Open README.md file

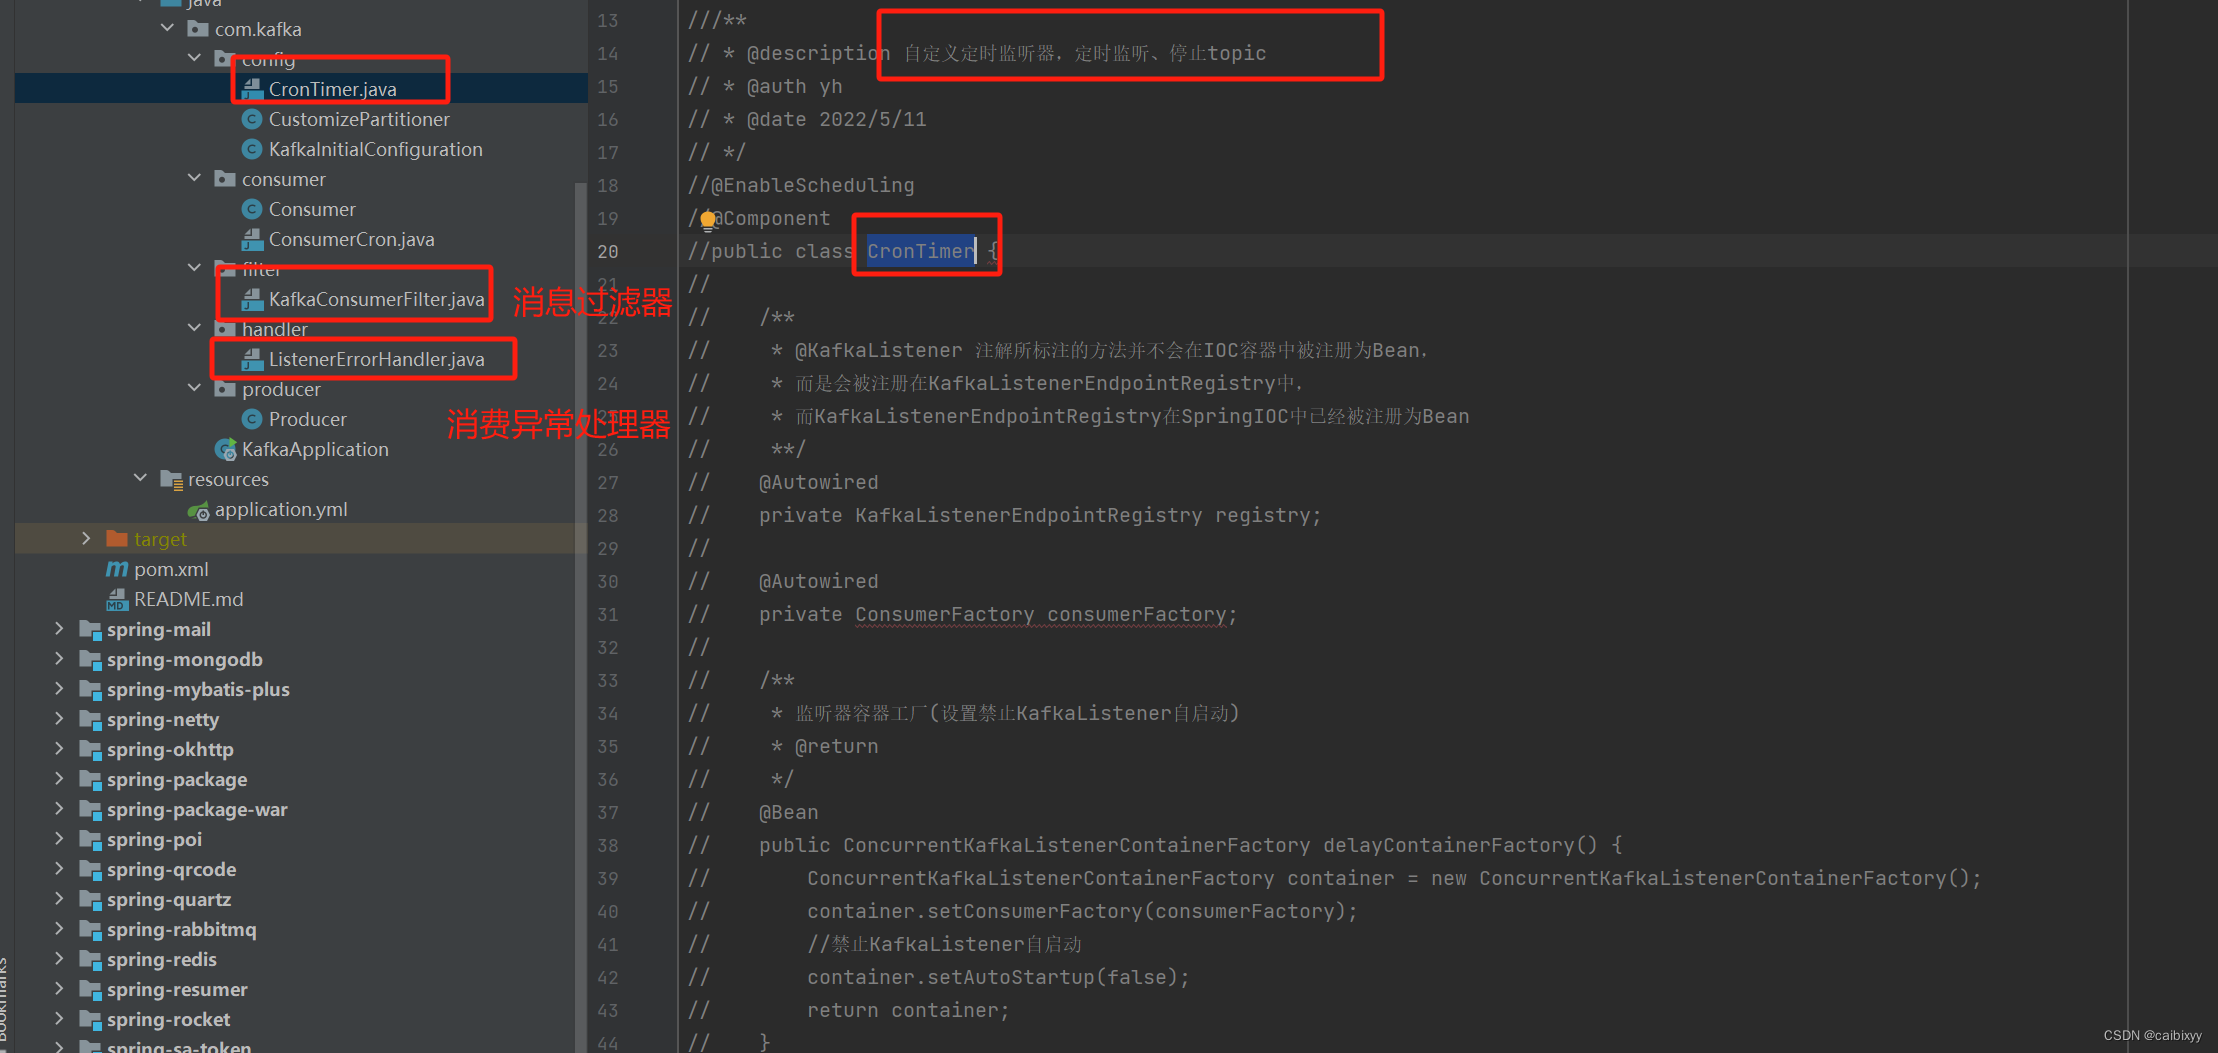(x=188, y=599)
